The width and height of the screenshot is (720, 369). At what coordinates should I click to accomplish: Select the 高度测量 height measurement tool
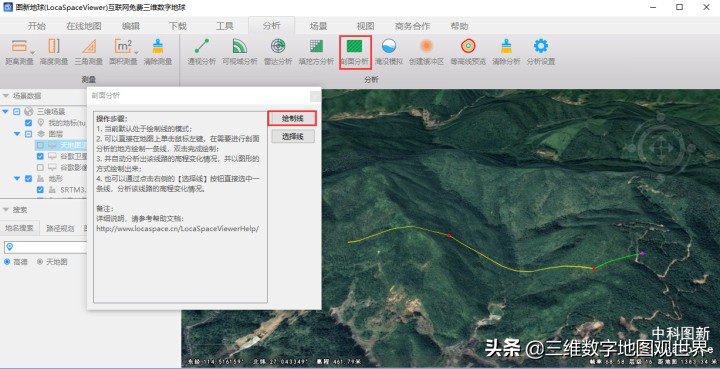point(54,51)
